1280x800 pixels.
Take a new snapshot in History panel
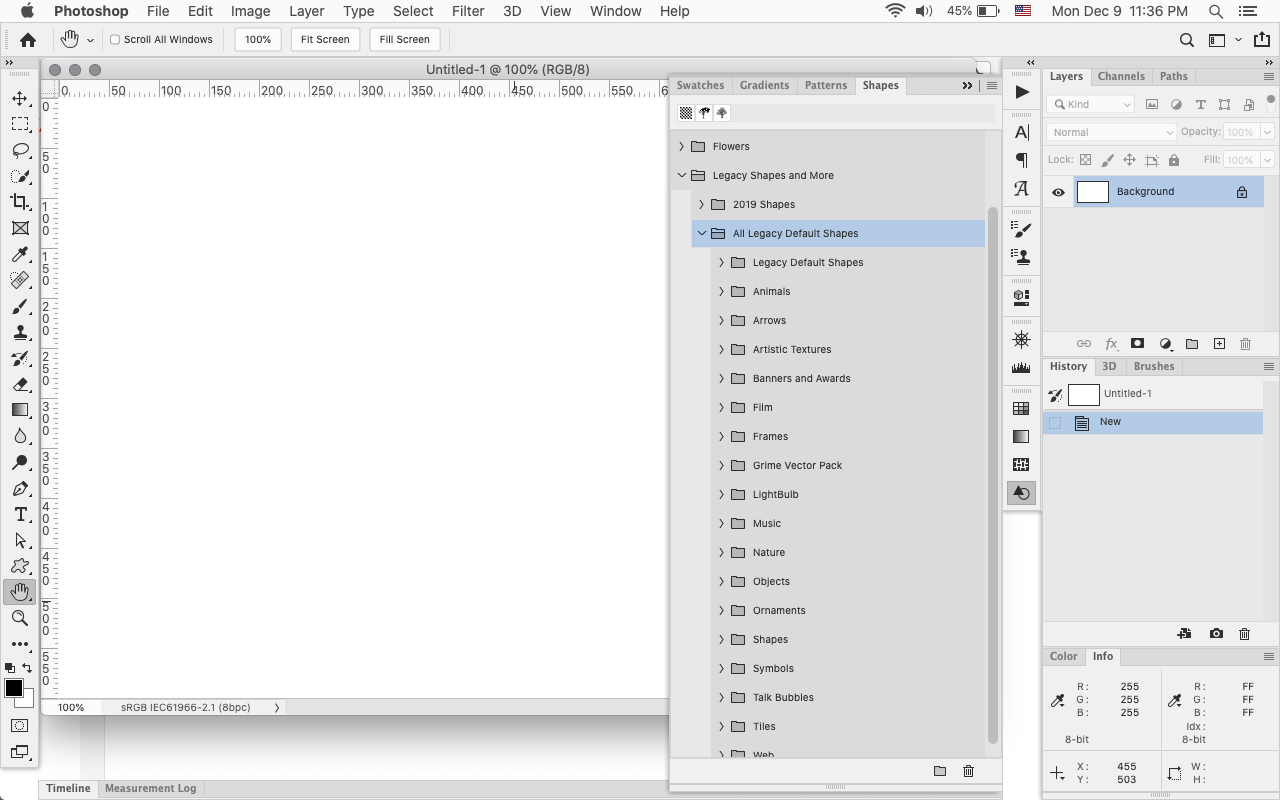[x=1216, y=633]
